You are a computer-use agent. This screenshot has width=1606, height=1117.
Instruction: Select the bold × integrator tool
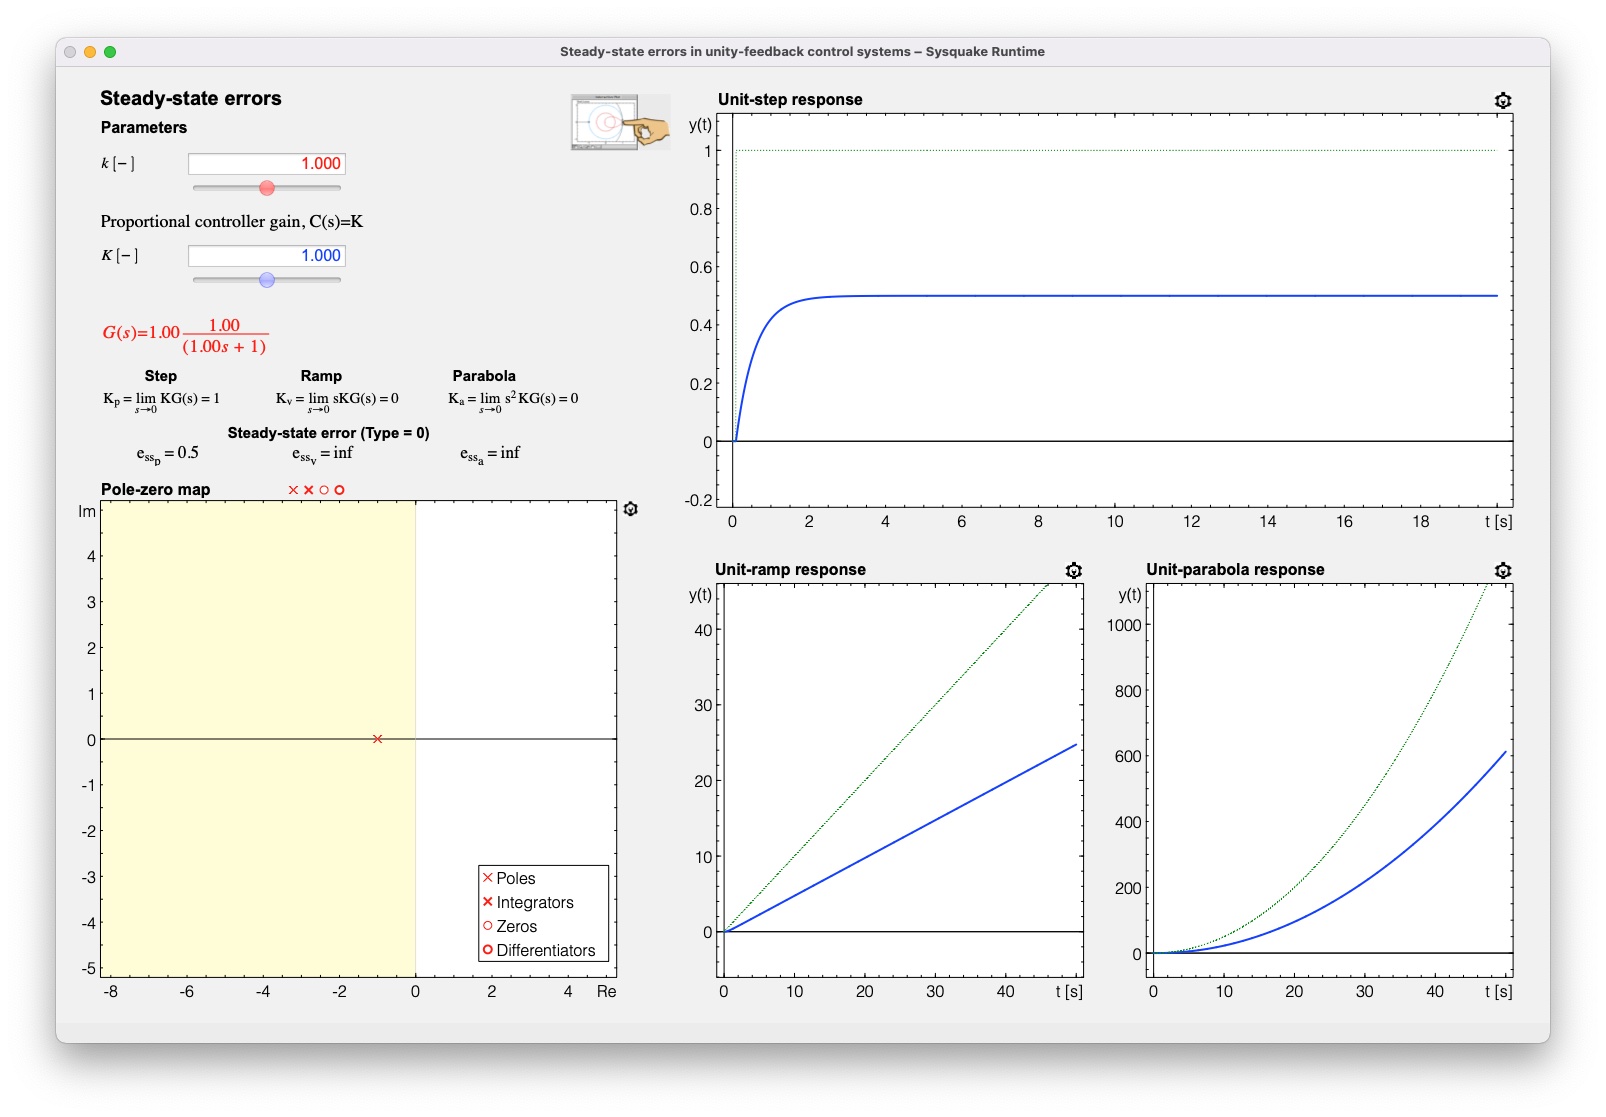tap(309, 490)
